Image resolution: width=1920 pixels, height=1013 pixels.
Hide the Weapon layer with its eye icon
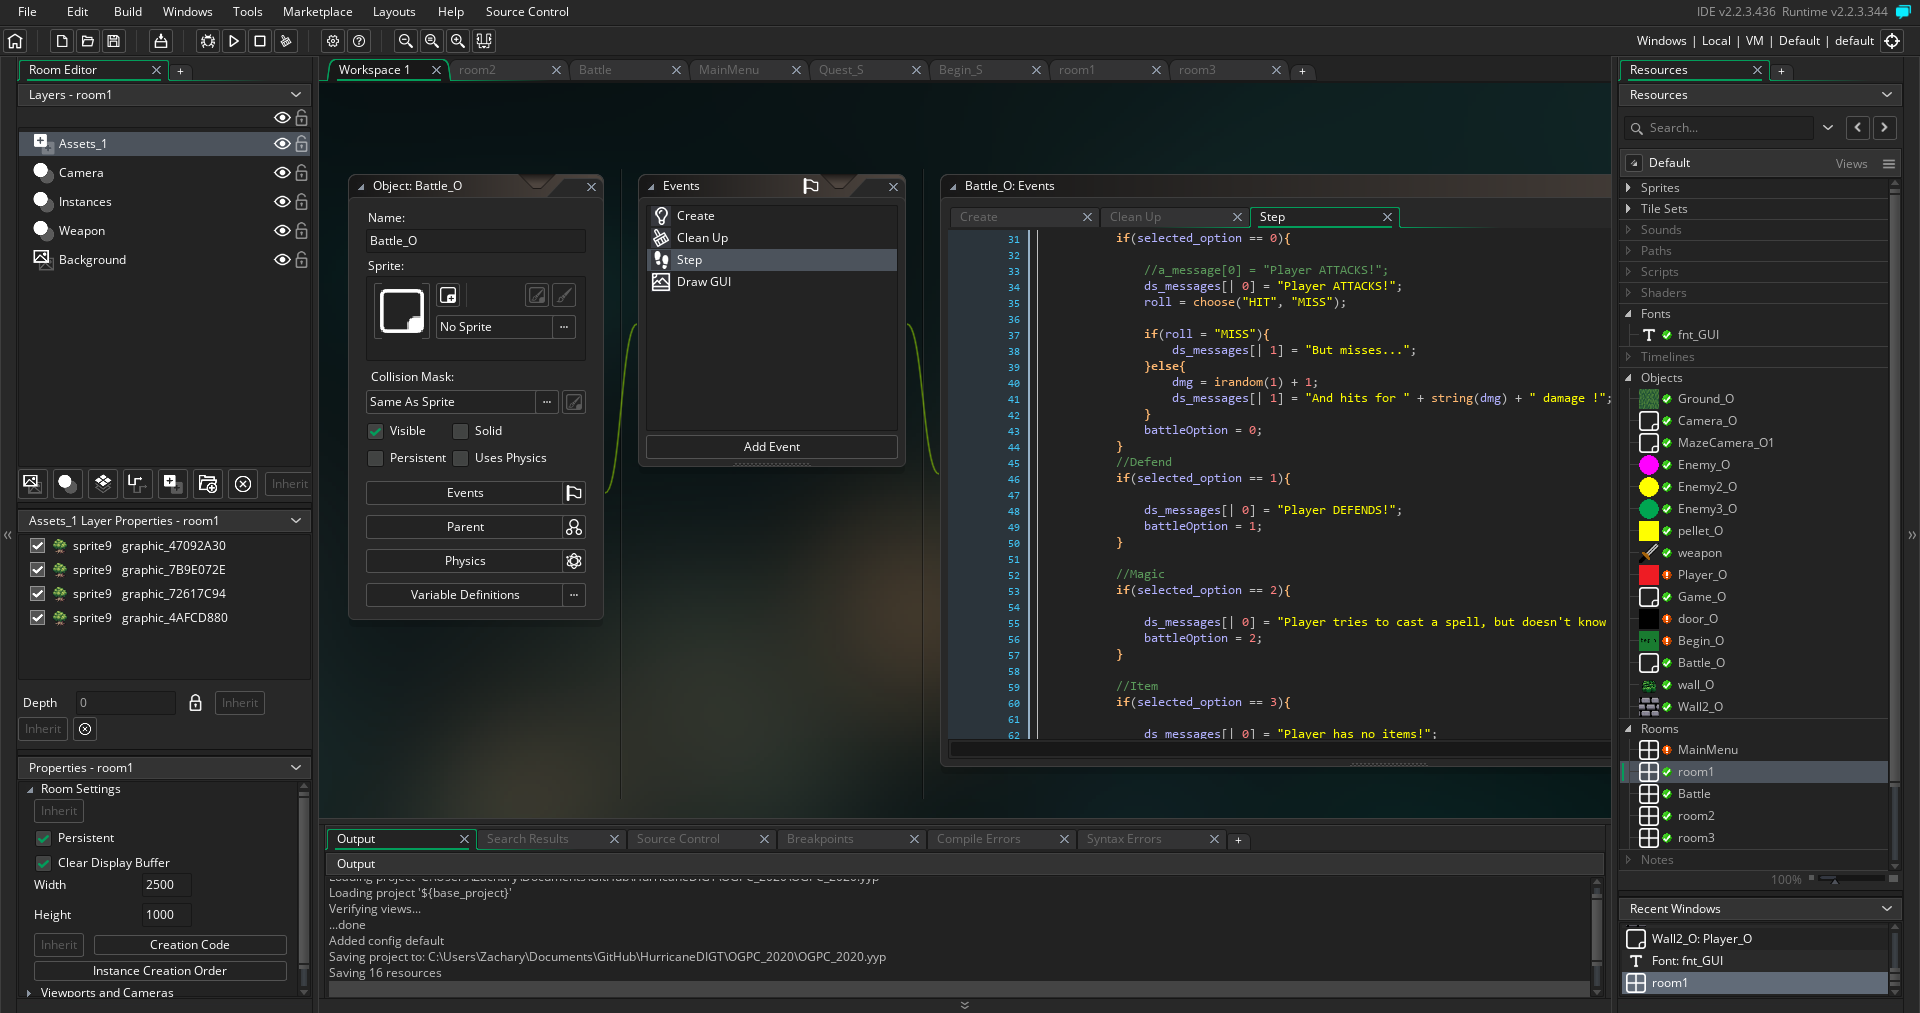point(282,231)
